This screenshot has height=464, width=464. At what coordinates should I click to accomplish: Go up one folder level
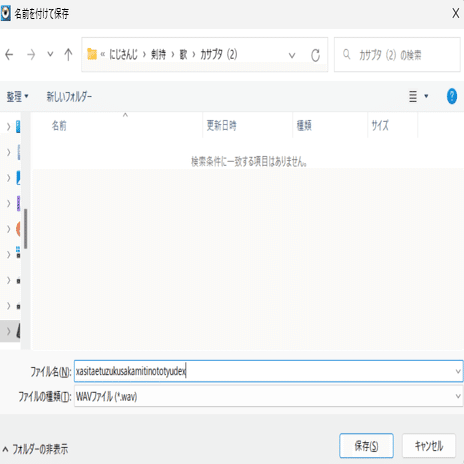68,54
